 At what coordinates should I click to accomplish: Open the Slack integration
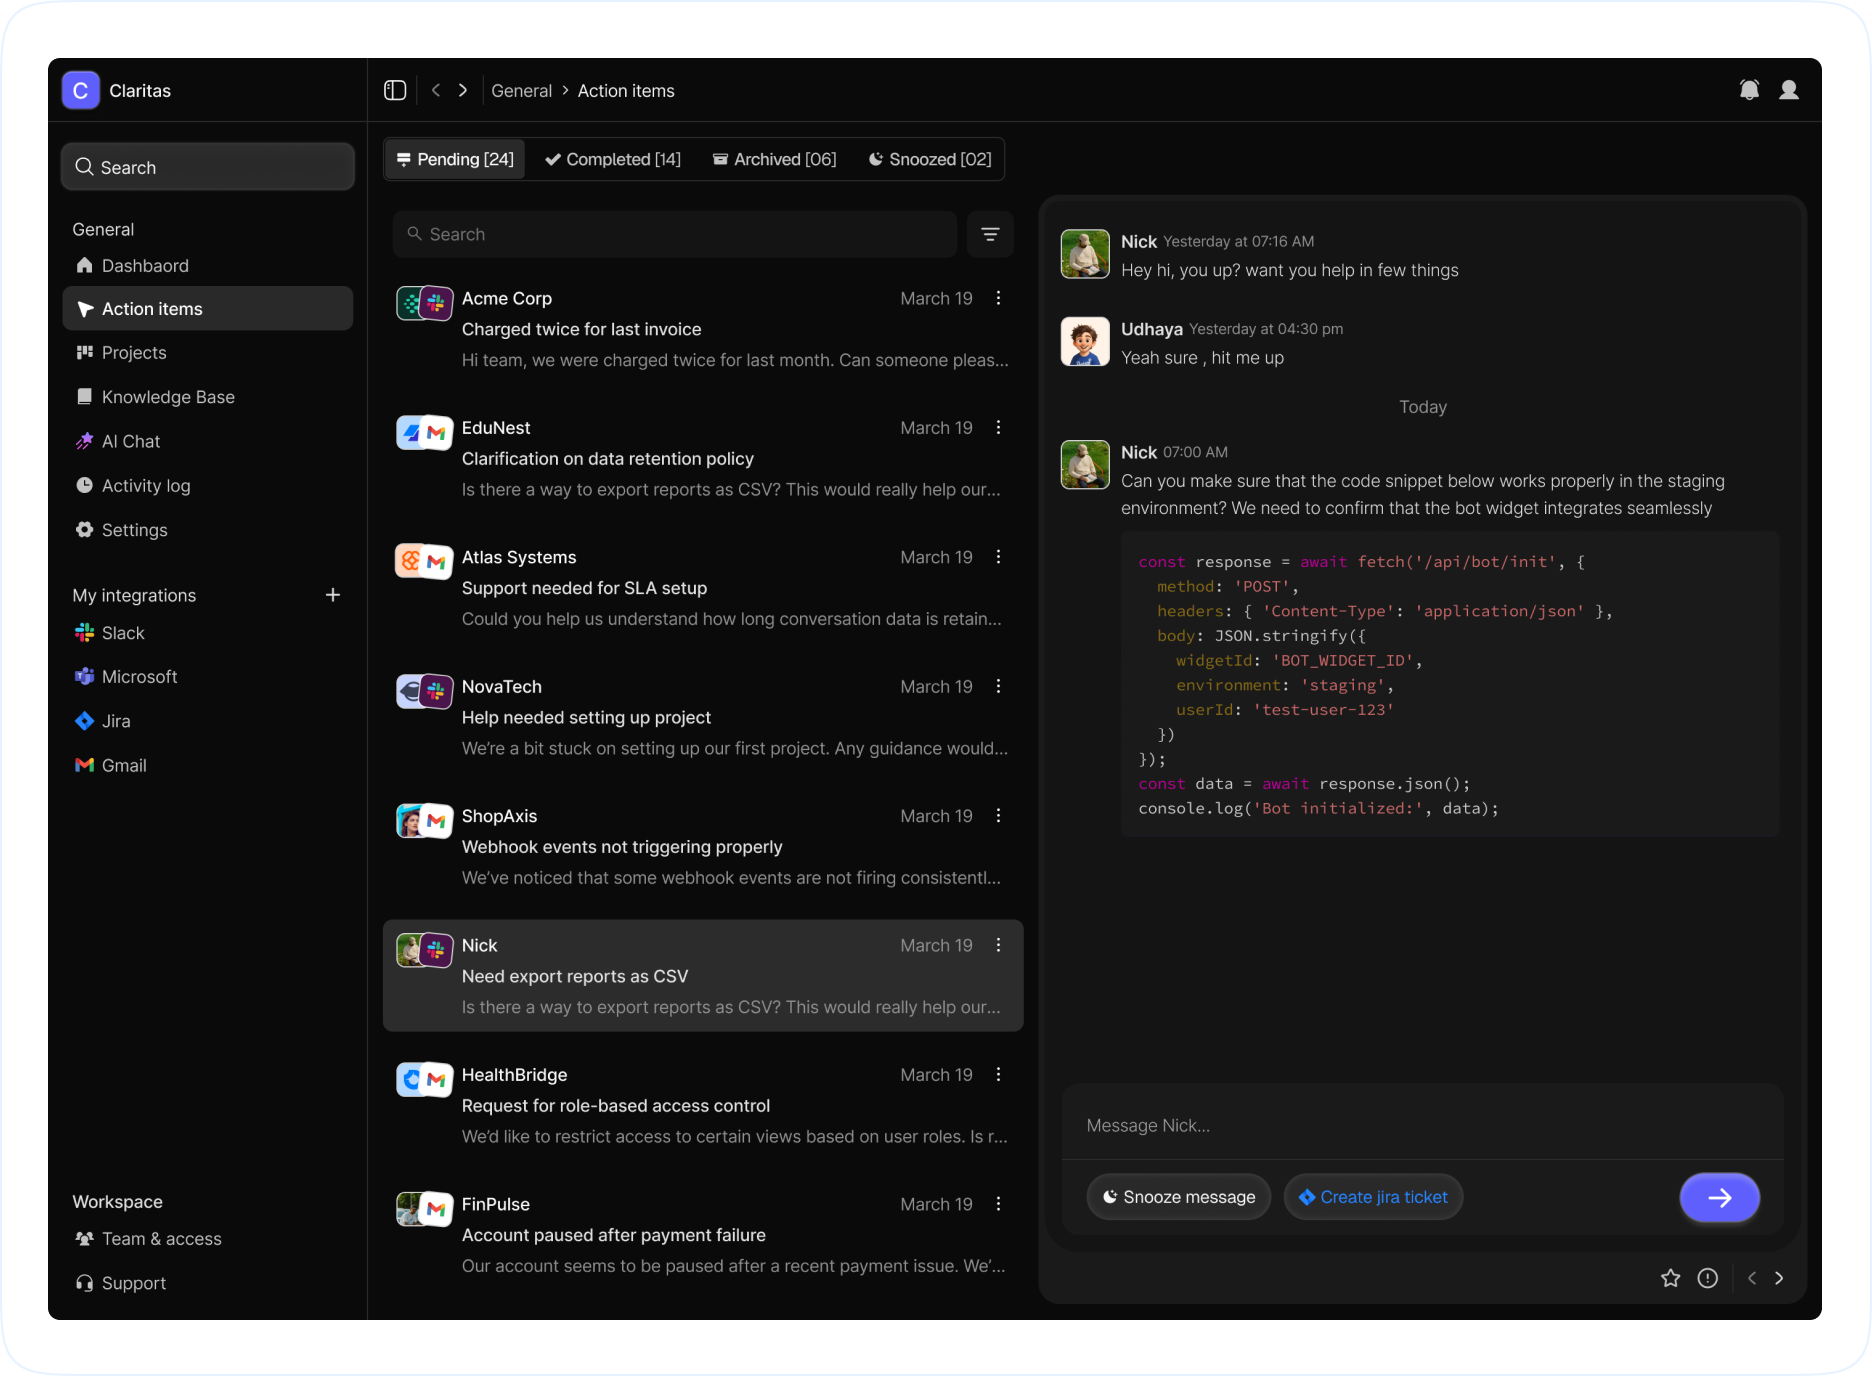click(x=207, y=633)
